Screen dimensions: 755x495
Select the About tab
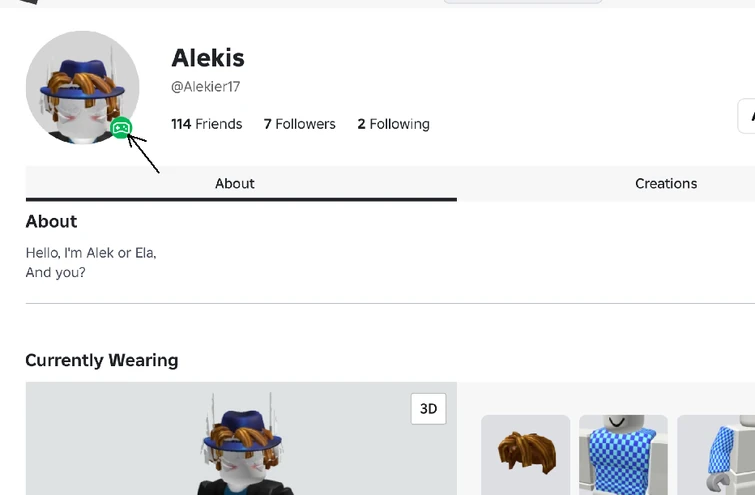235,183
